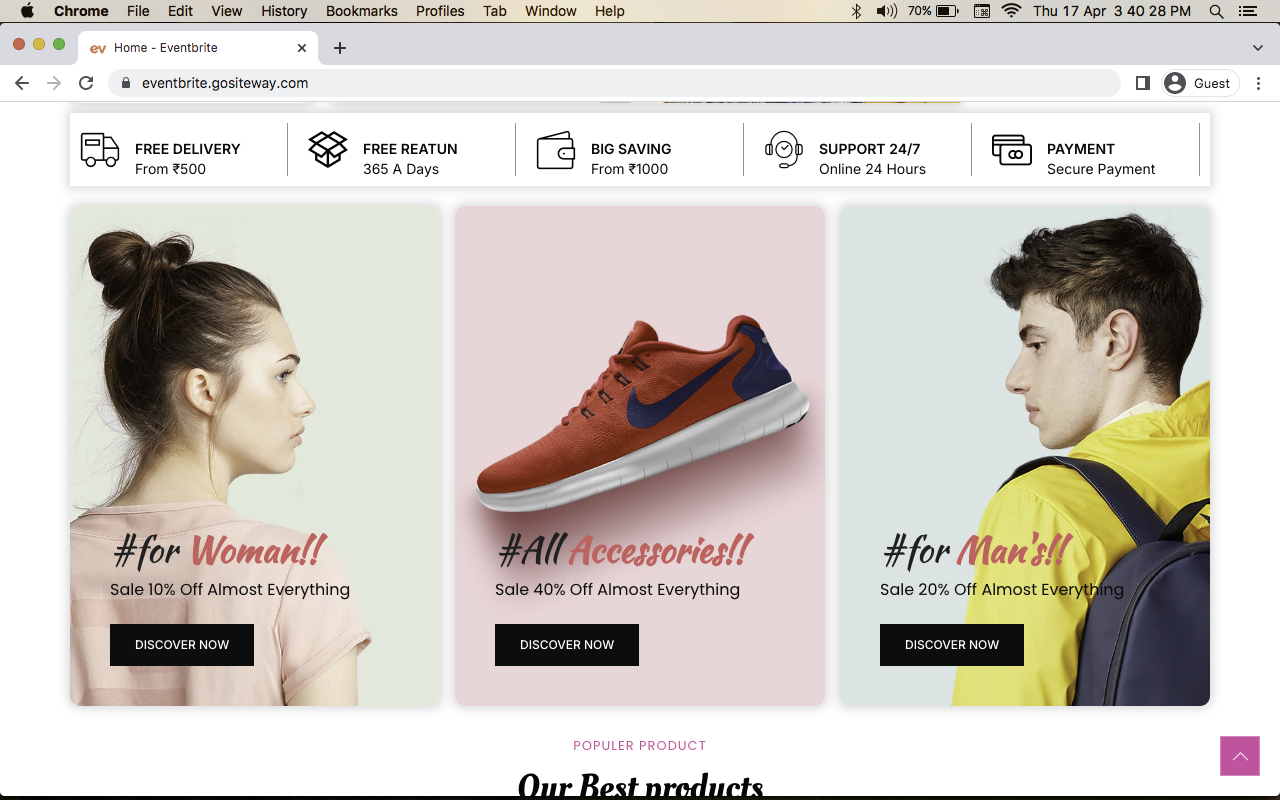Click Discover Now on the Accessories card
Viewport: 1280px width, 800px height.
[567, 645]
